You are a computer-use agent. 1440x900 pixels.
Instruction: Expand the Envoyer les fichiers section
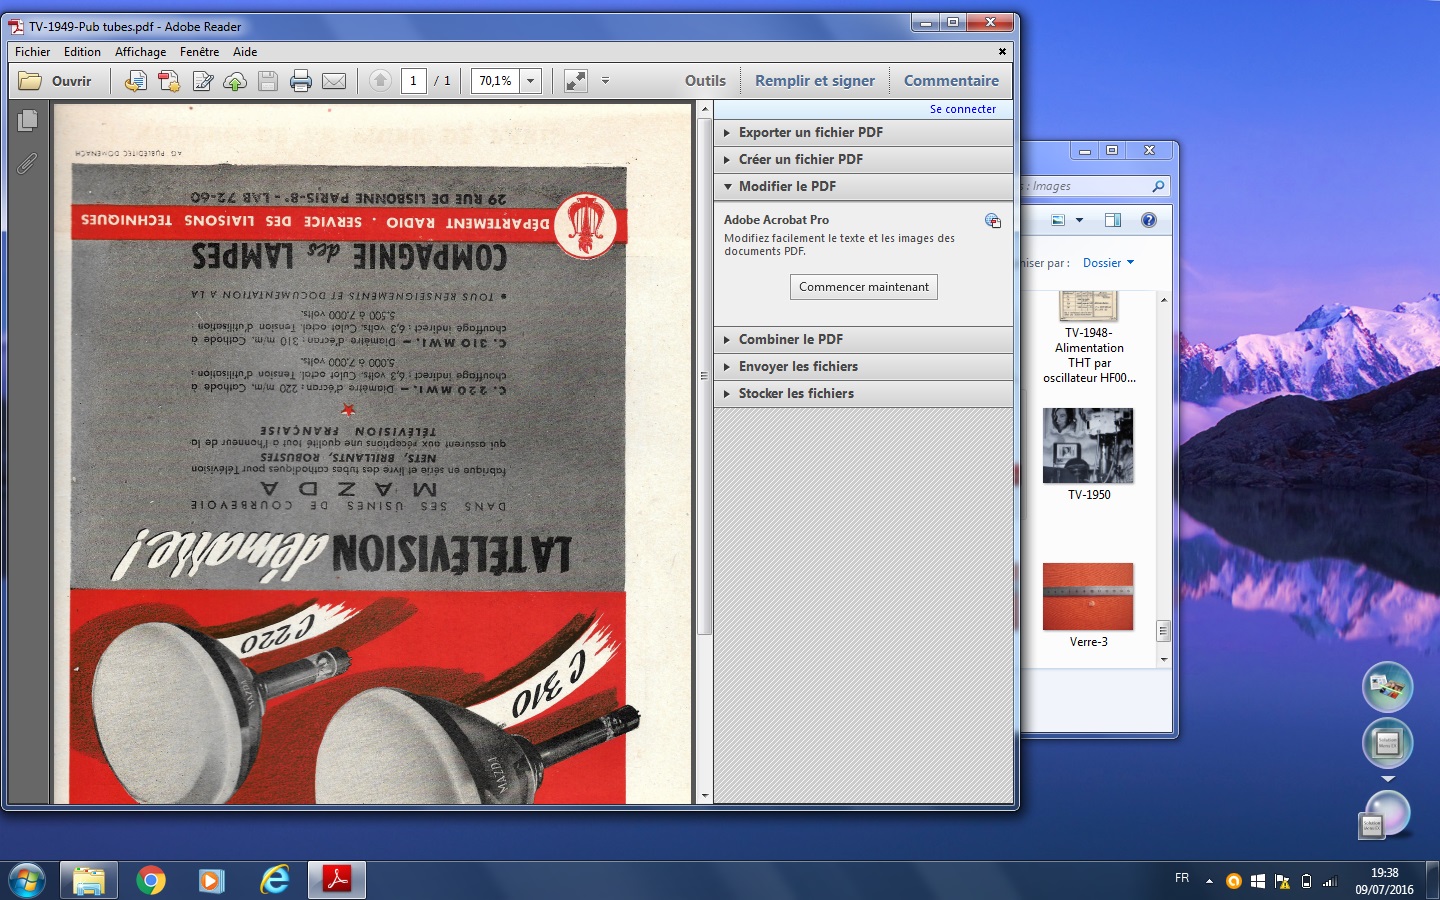pyautogui.click(x=863, y=367)
